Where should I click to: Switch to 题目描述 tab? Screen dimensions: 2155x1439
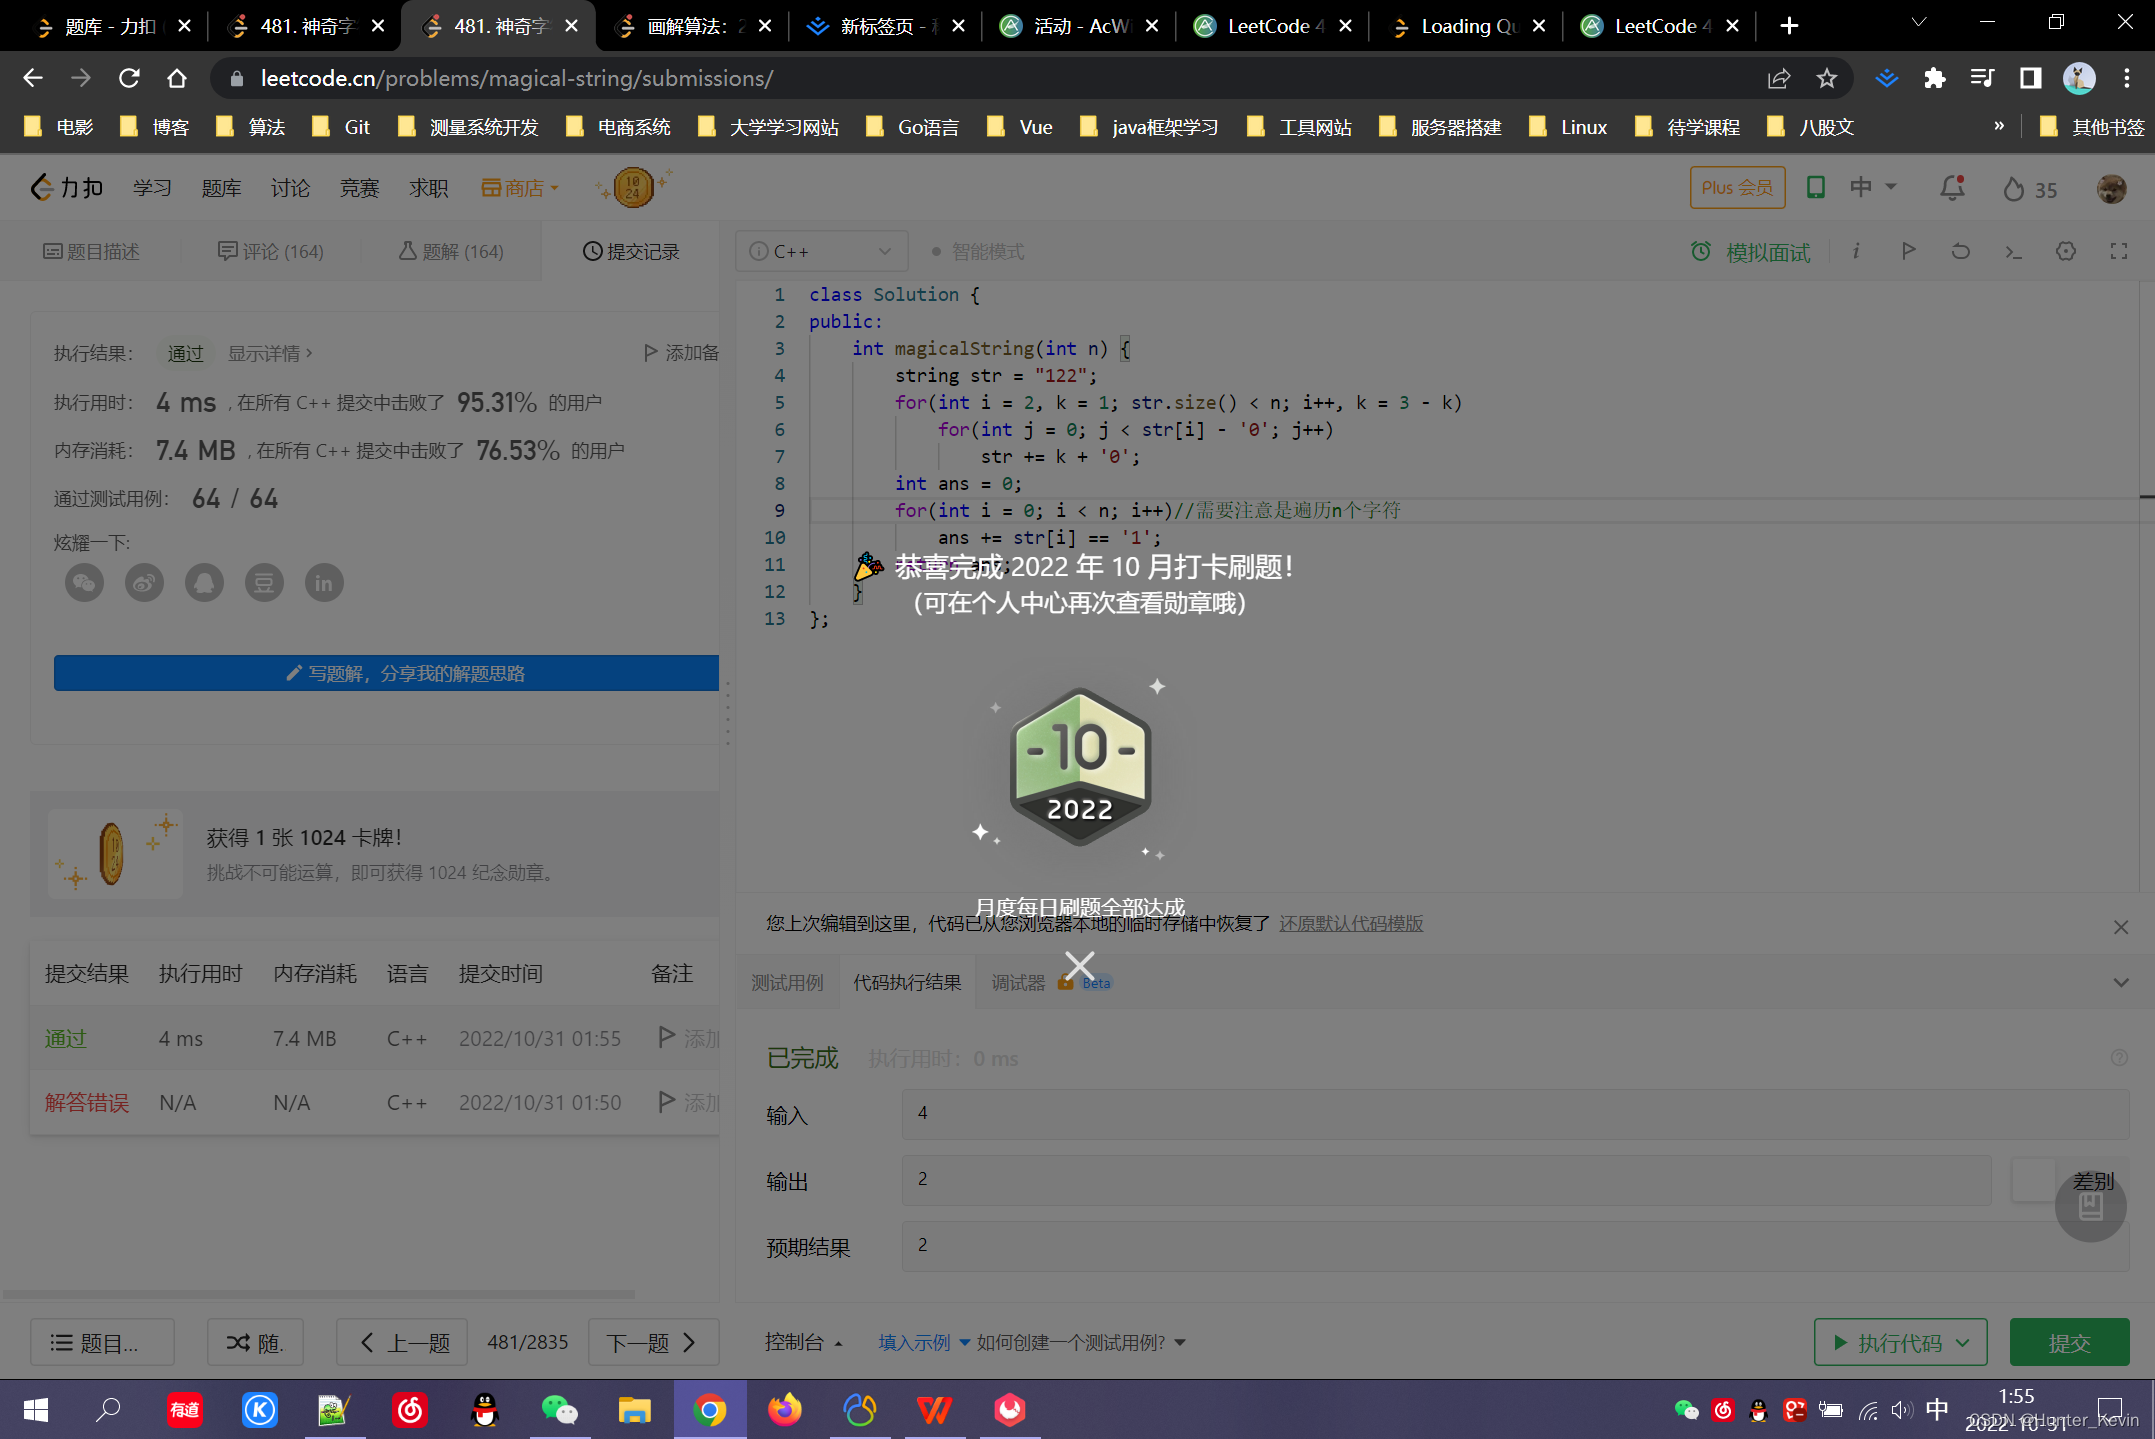[x=91, y=252]
